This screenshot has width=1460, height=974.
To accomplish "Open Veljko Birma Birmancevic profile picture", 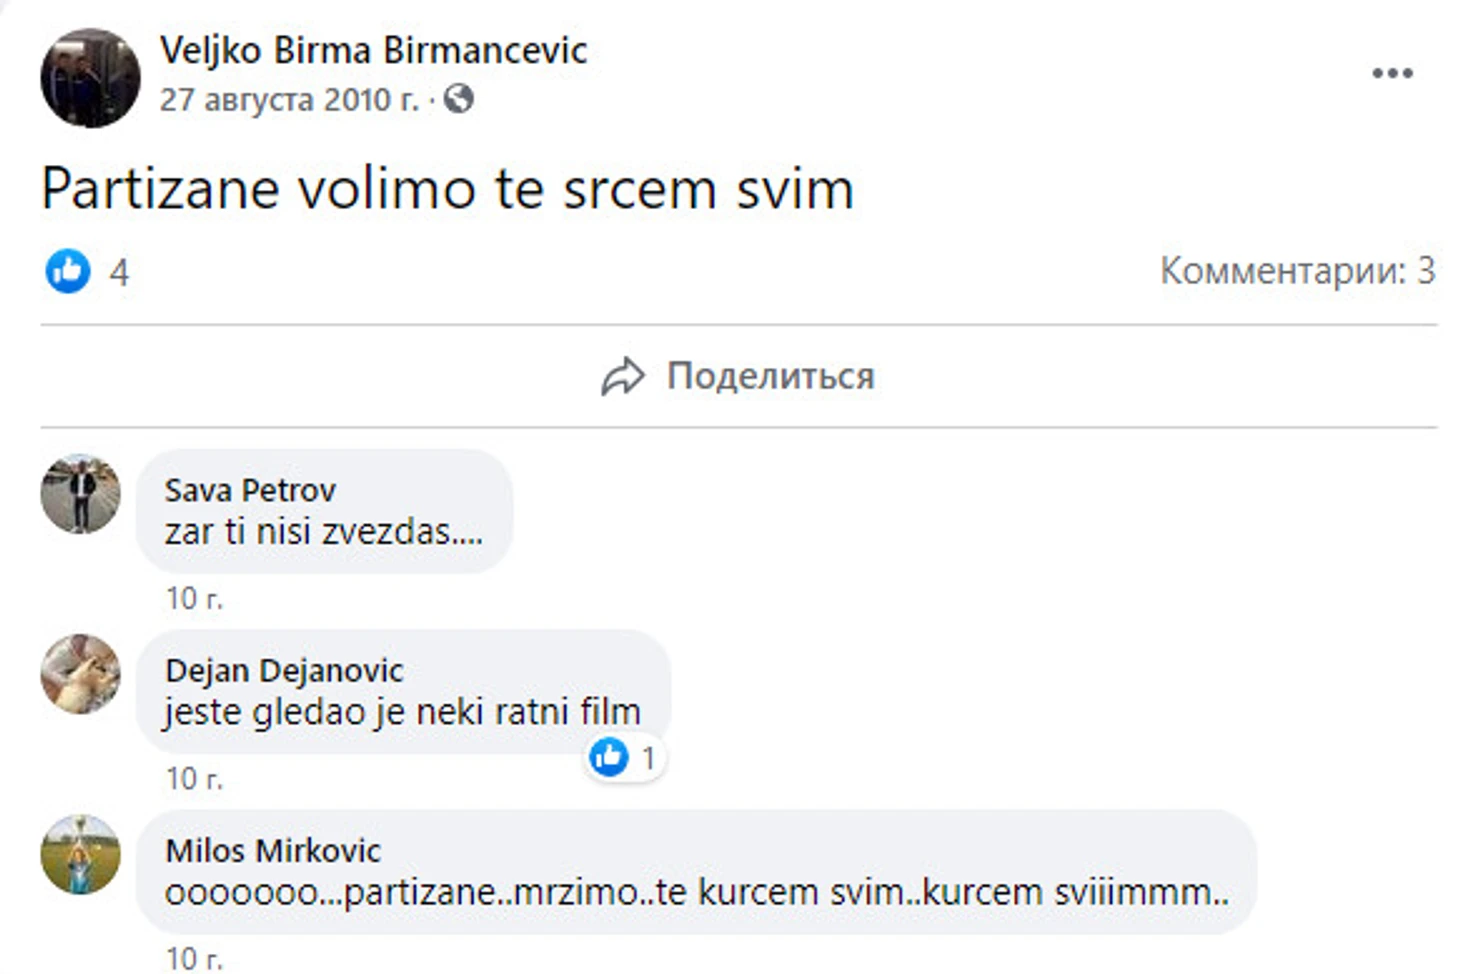I will tap(90, 78).
